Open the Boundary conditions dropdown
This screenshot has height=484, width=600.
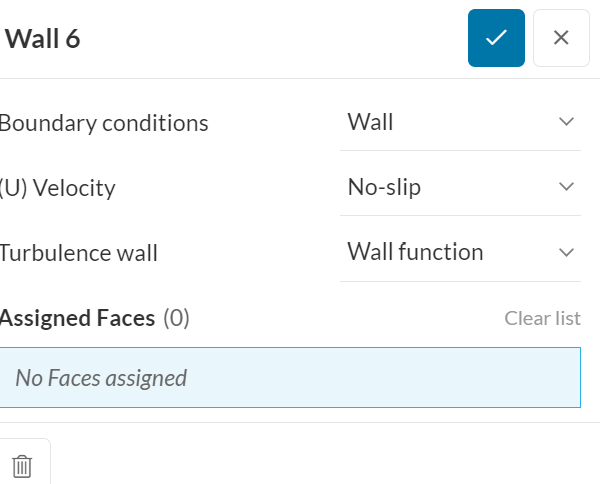459,122
